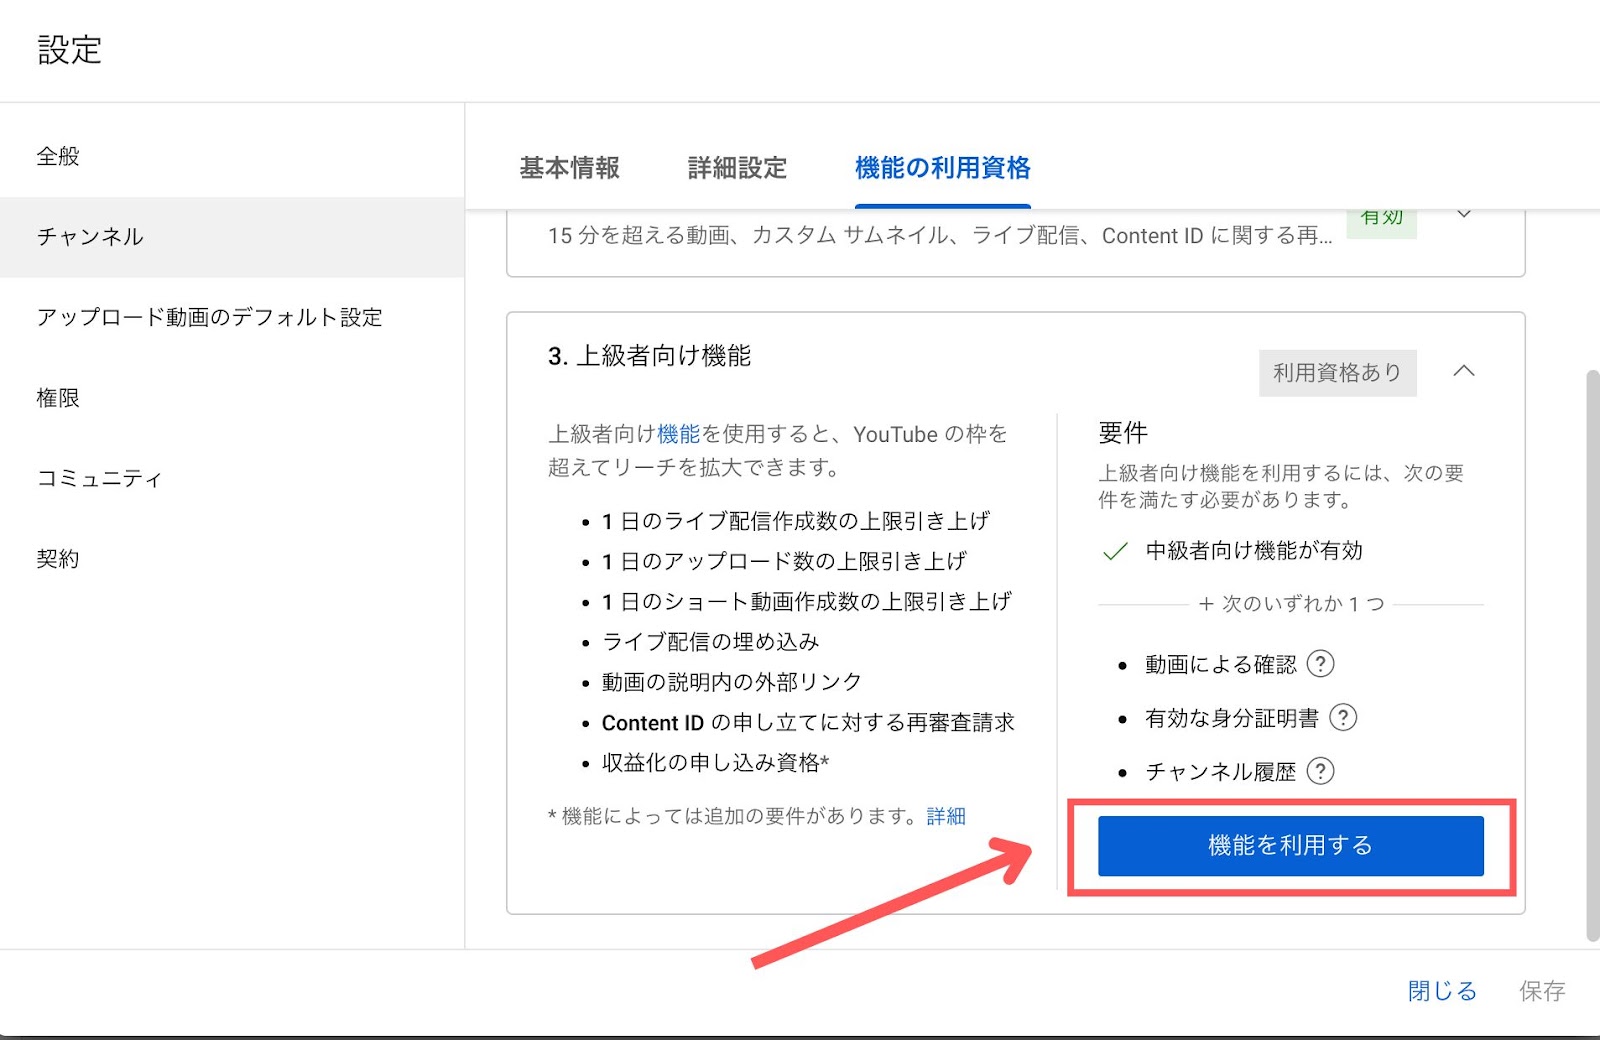Click the 有効な身分証明書 text
This screenshot has height=1040, width=1600.
click(1232, 718)
